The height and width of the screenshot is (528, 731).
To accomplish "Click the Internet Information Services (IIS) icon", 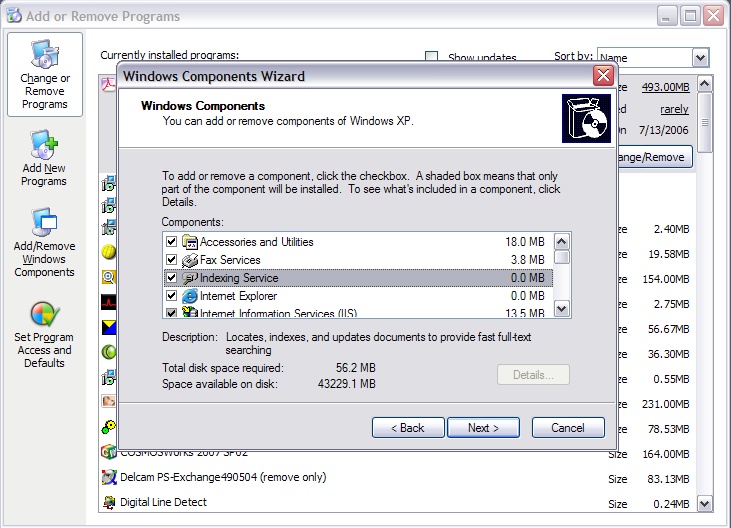I will tap(190, 312).
